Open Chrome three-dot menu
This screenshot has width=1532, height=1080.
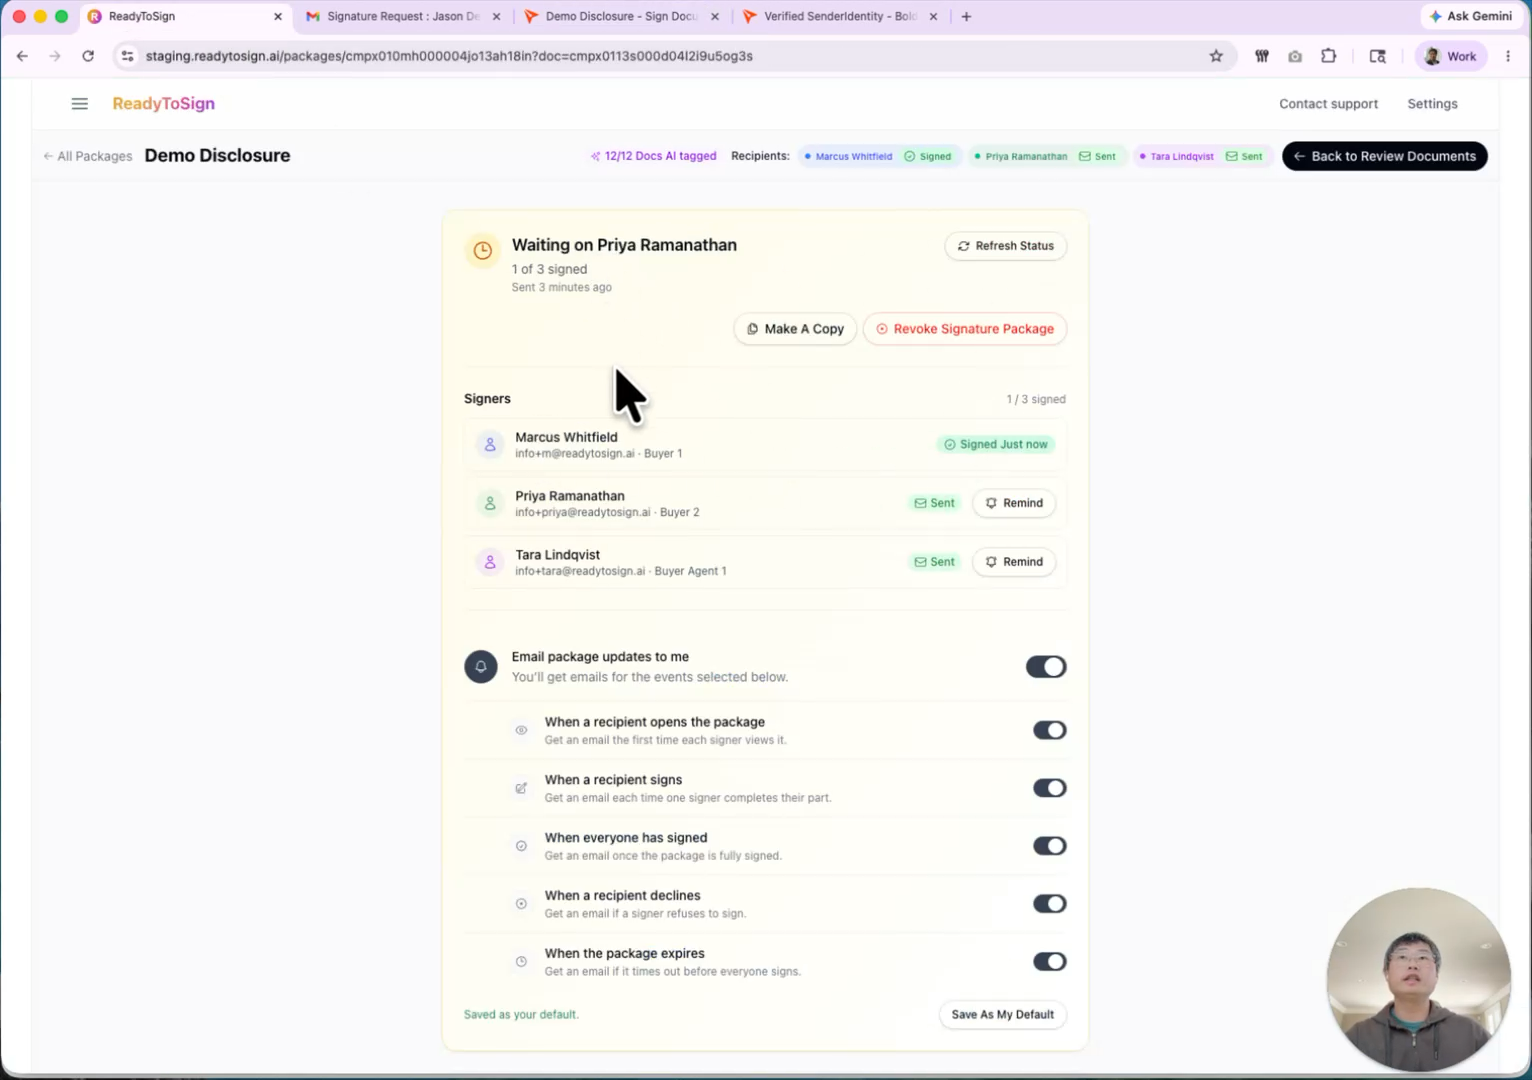click(1508, 56)
